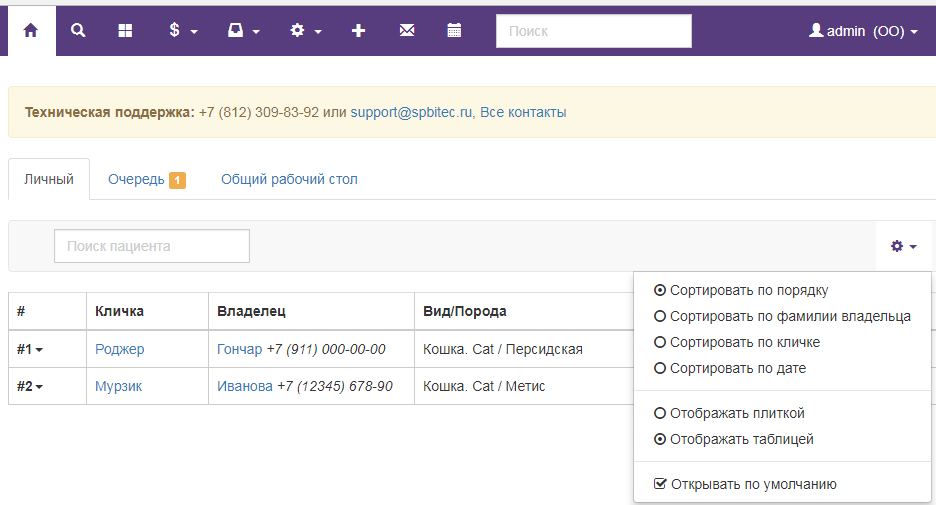Select Сортировать по кличке

pos(737,343)
